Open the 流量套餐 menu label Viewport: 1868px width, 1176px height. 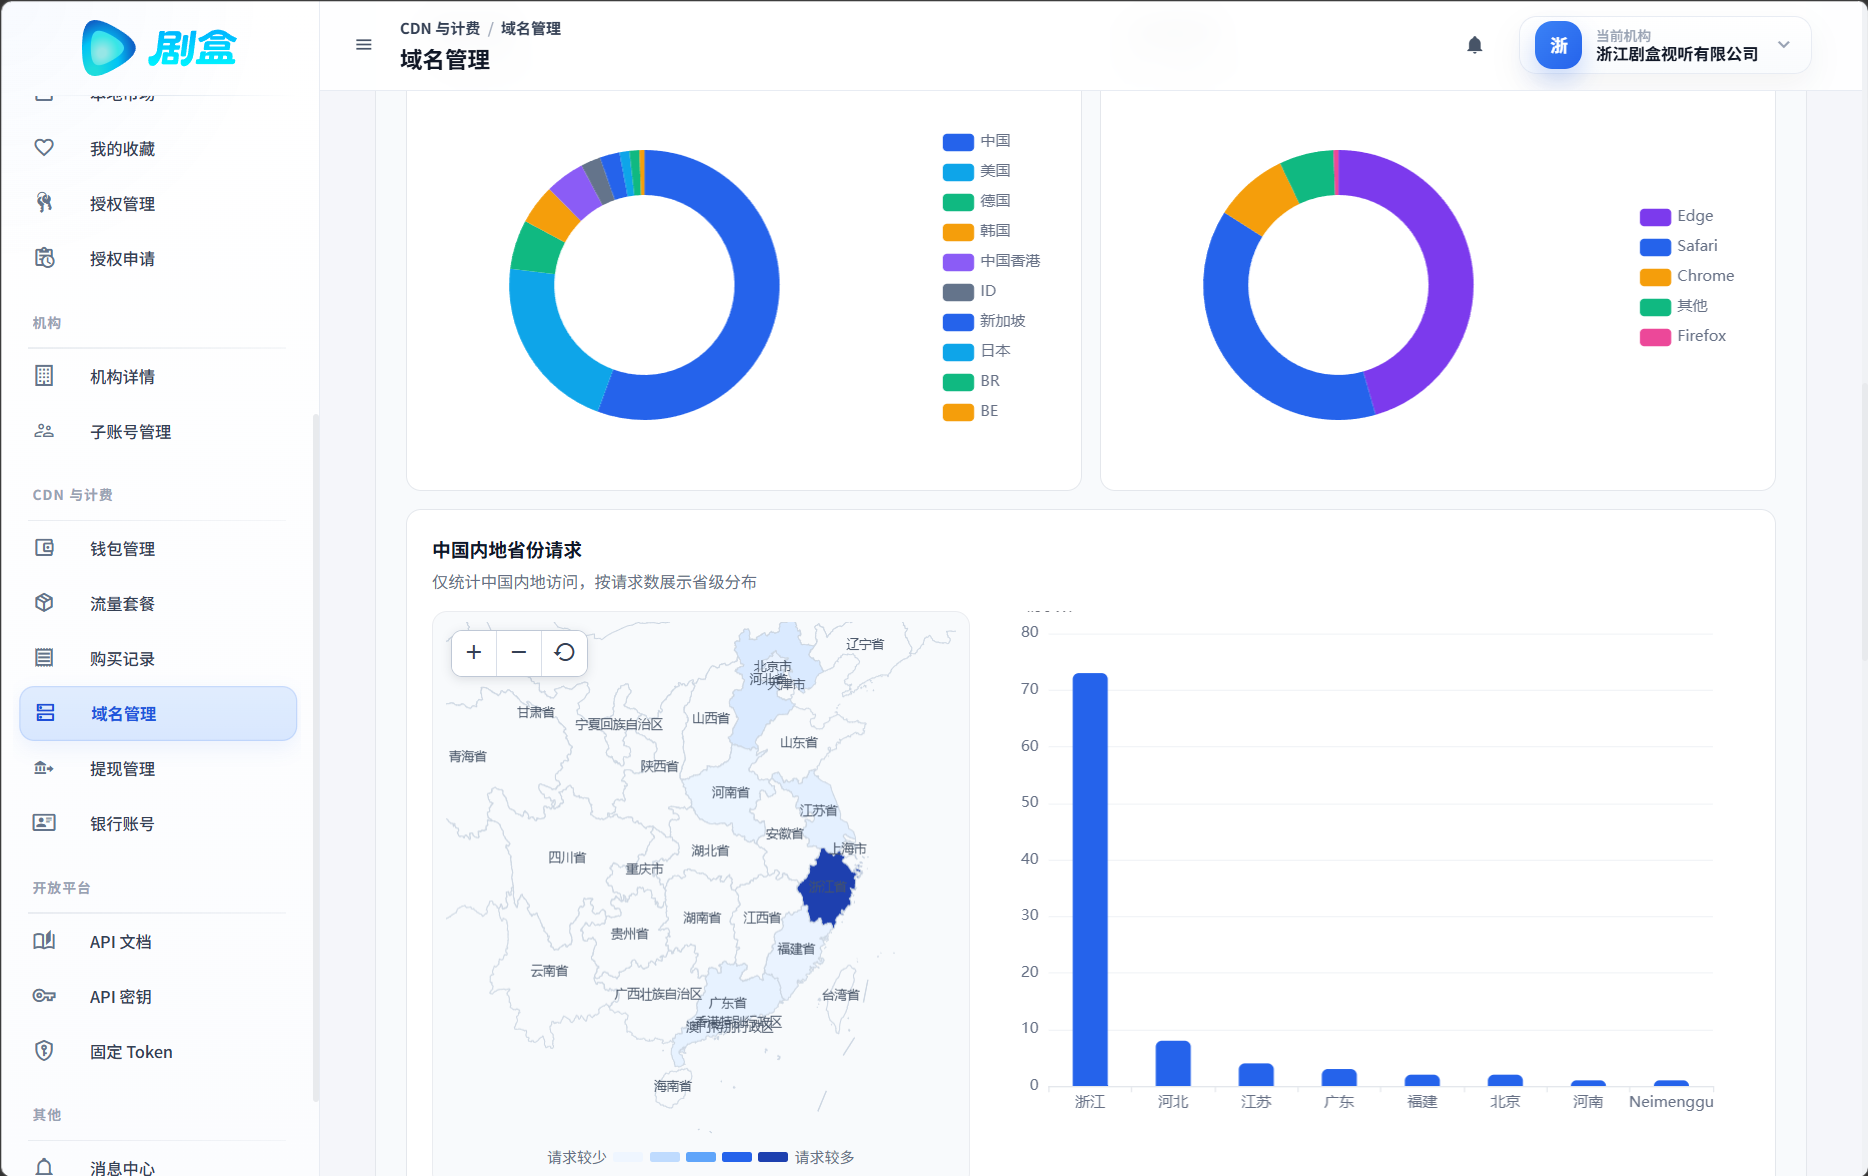pos(122,604)
